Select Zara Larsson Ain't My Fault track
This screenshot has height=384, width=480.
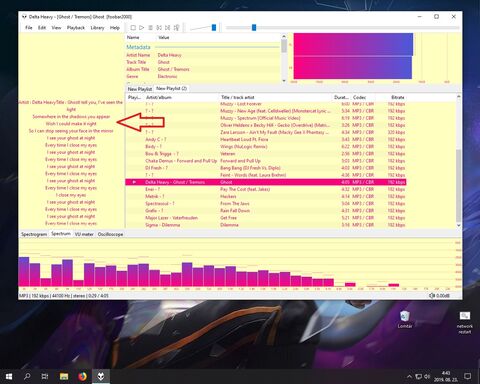point(266,132)
